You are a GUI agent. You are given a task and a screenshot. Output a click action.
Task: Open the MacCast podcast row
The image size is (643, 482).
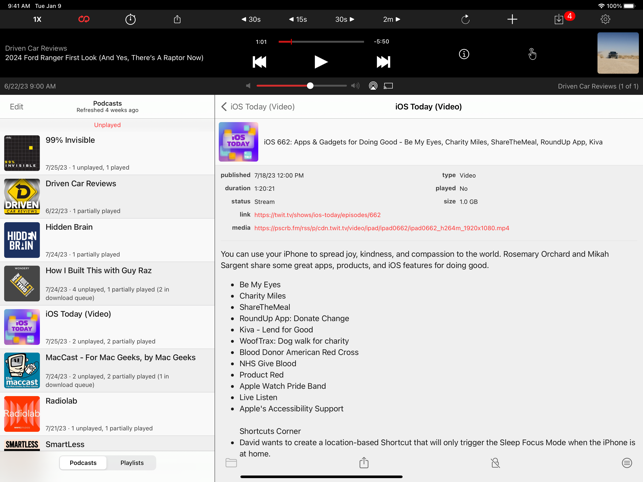point(107,370)
